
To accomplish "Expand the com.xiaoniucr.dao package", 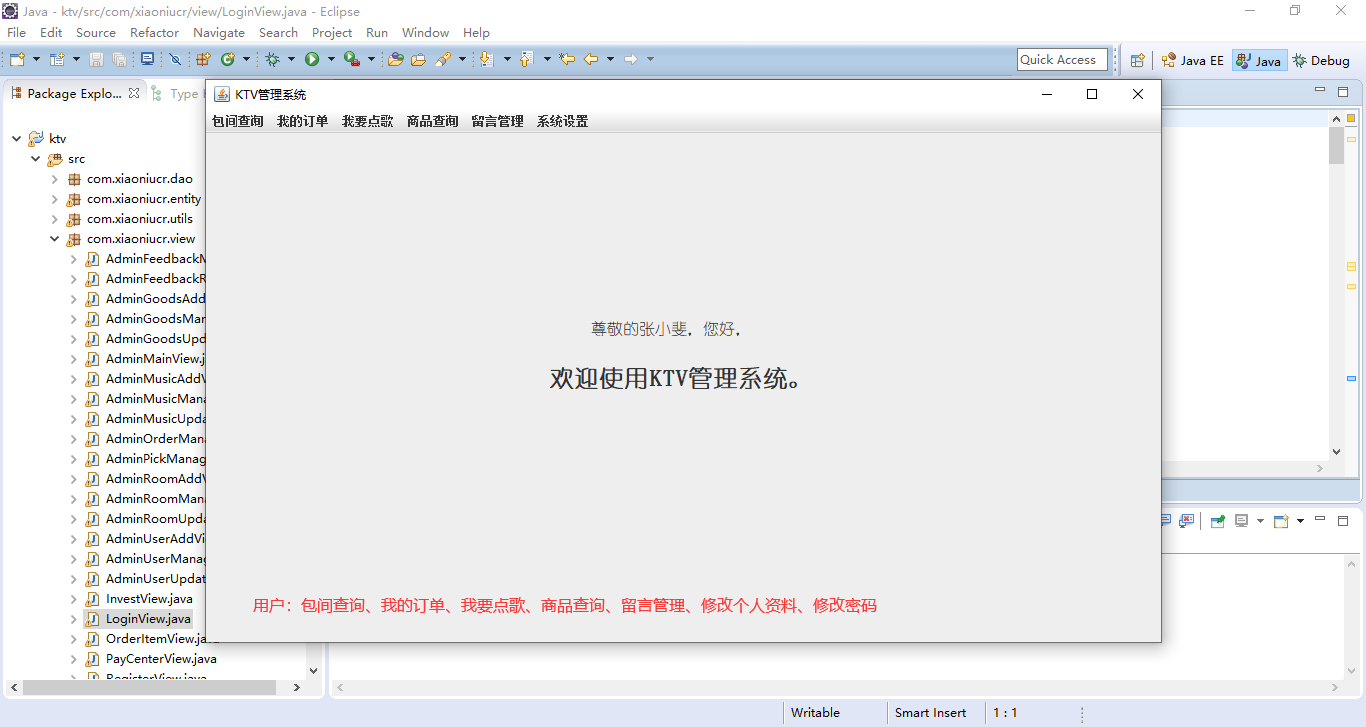I will point(55,179).
